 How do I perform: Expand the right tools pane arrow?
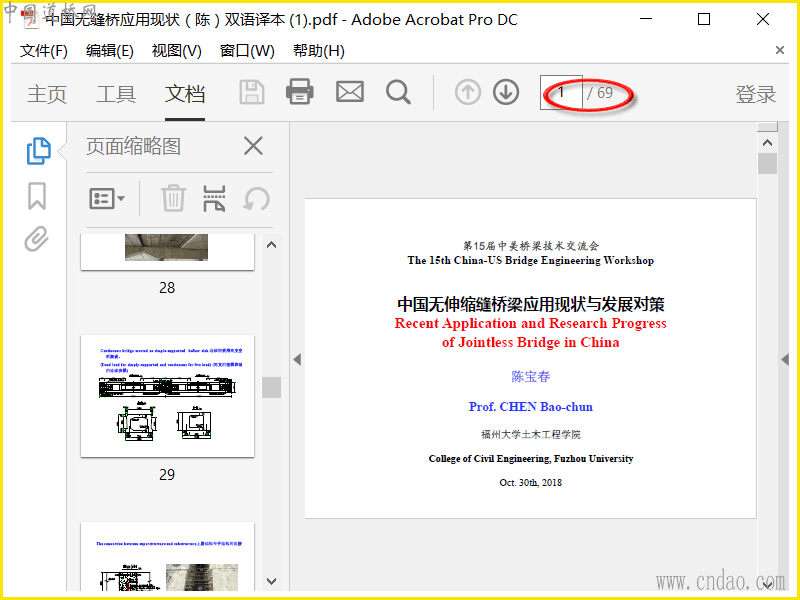(785, 360)
